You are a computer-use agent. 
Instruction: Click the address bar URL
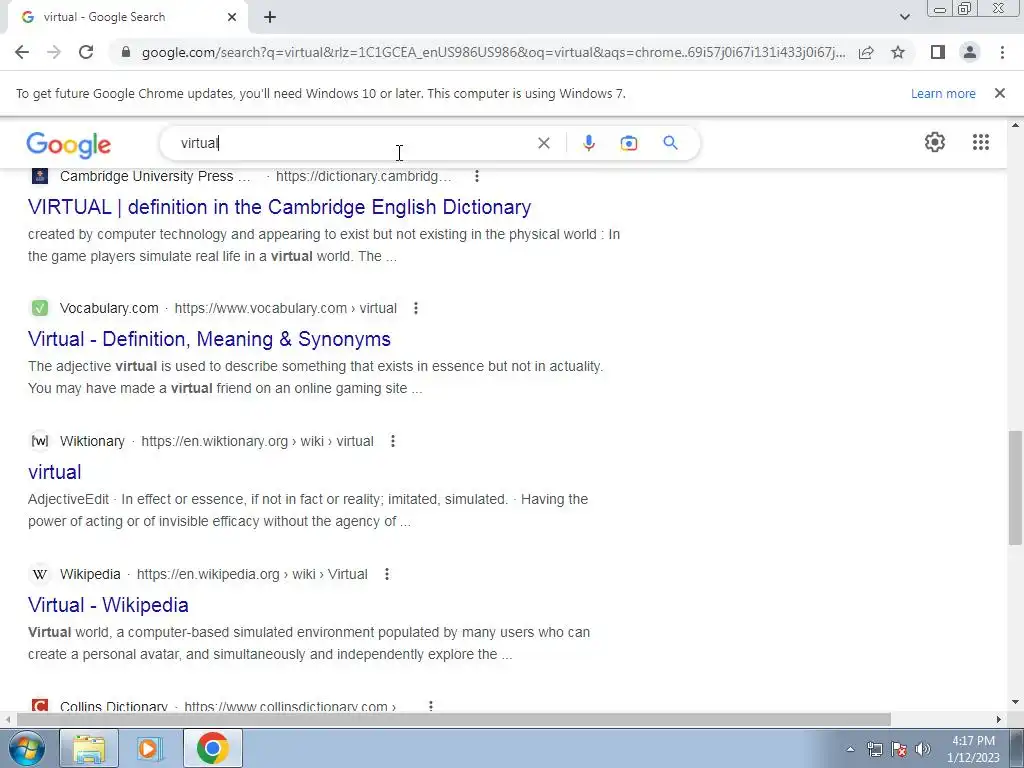coord(493,52)
